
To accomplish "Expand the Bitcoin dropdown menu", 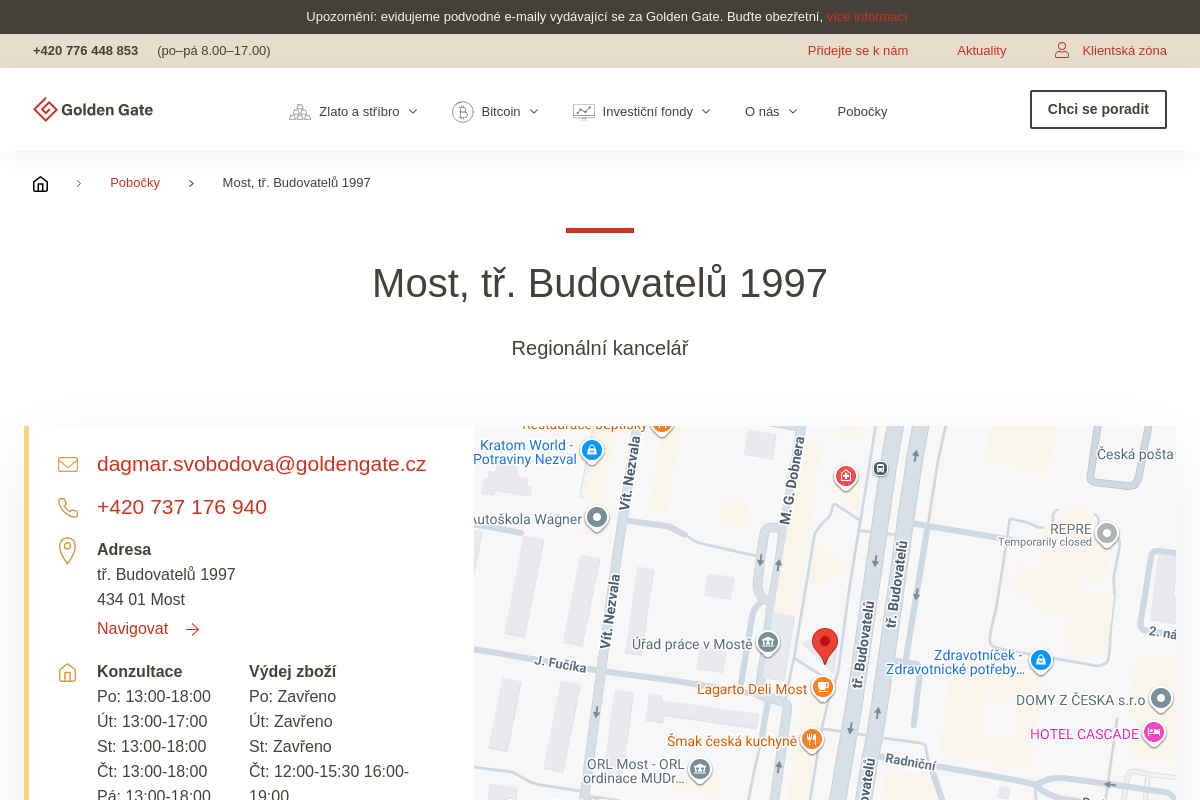I will tap(496, 111).
